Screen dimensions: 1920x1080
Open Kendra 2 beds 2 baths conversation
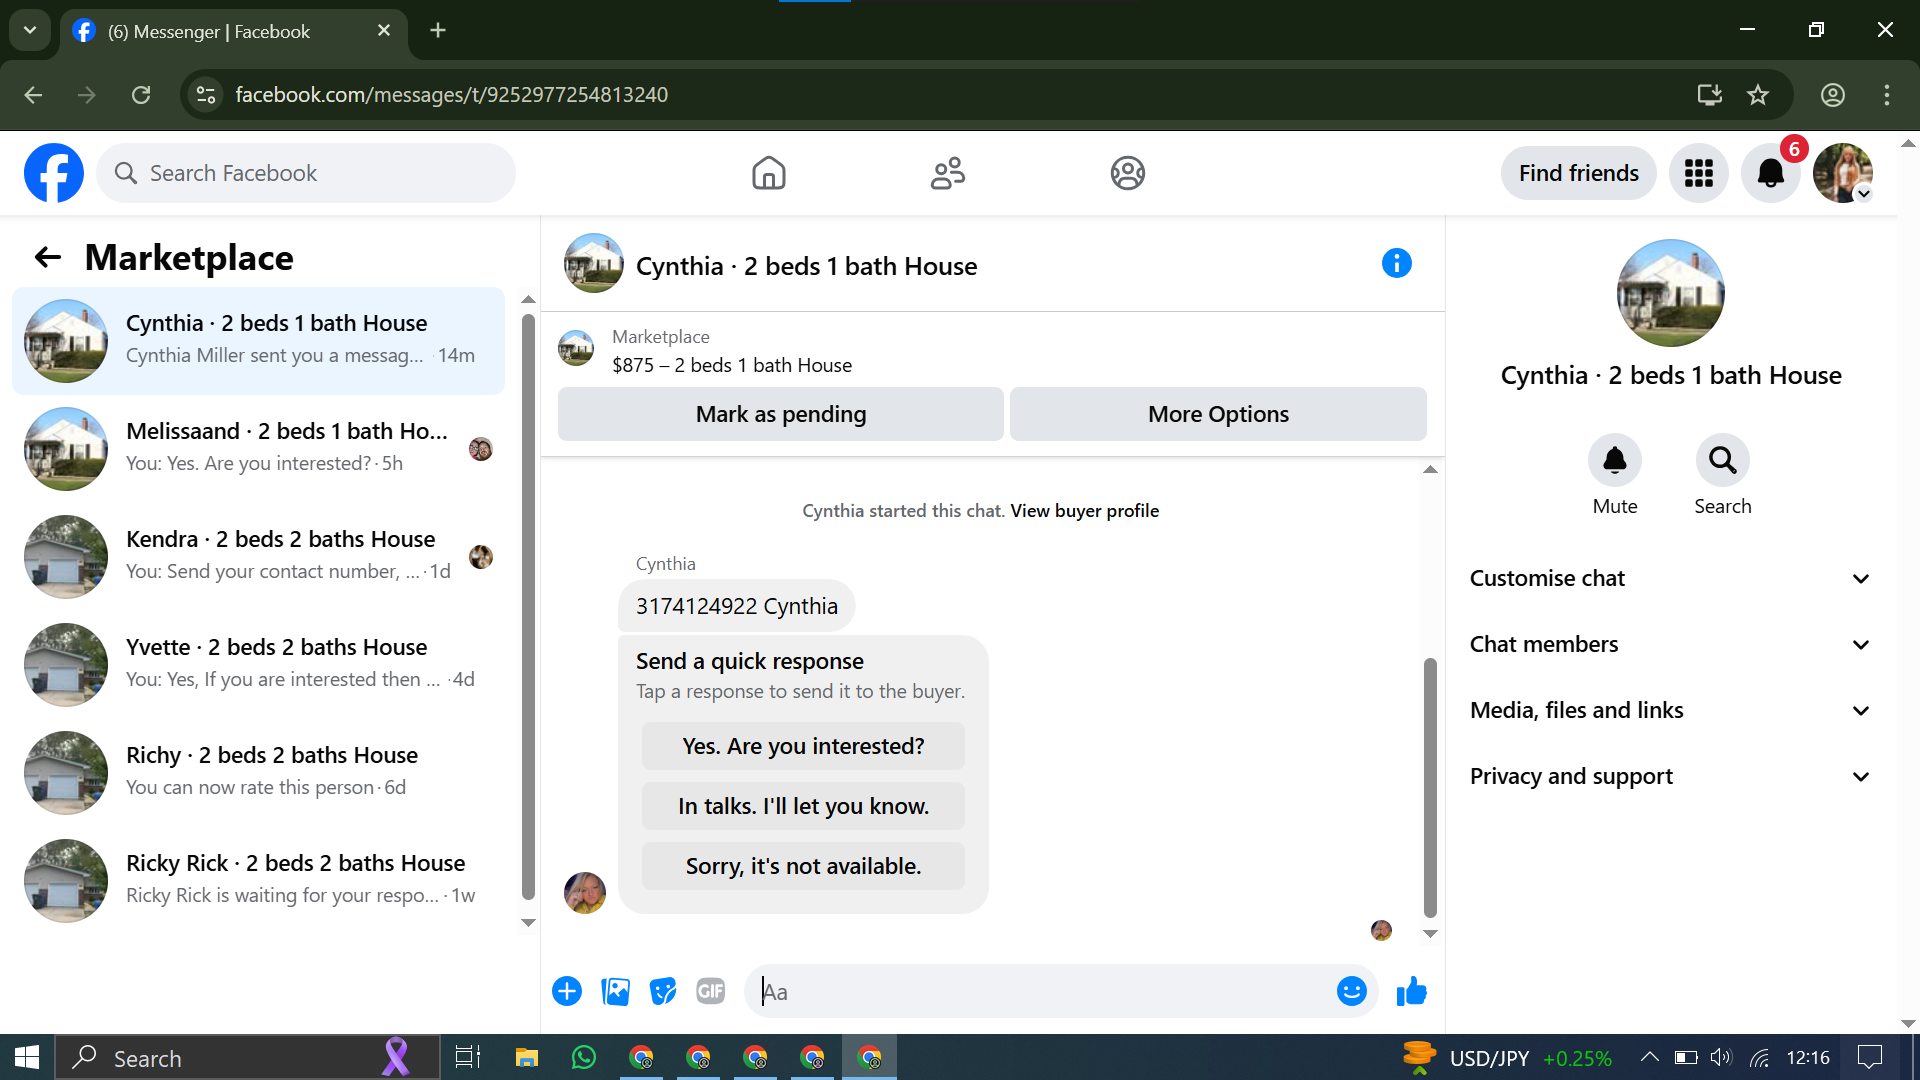click(259, 557)
